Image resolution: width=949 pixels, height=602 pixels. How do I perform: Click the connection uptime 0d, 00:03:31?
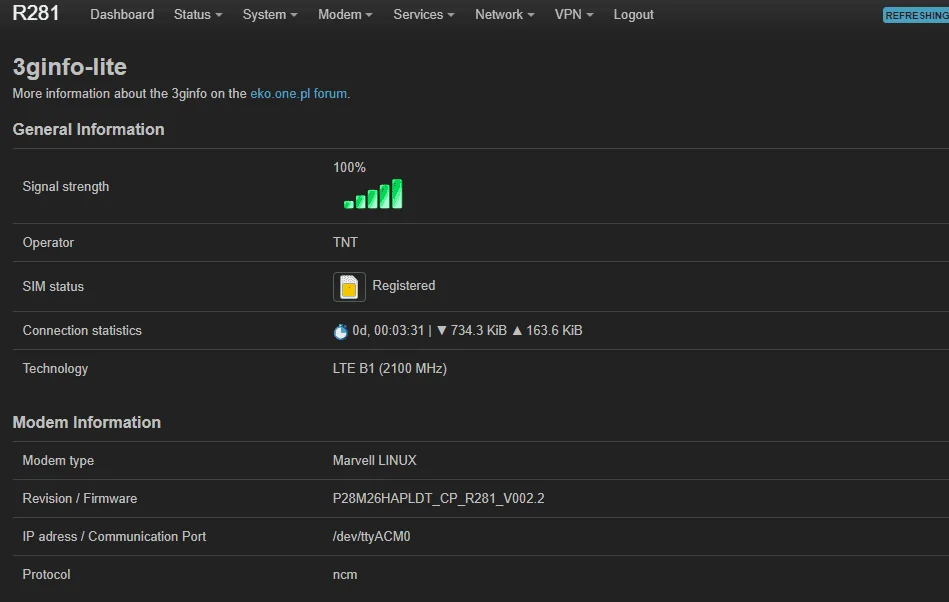coord(389,330)
